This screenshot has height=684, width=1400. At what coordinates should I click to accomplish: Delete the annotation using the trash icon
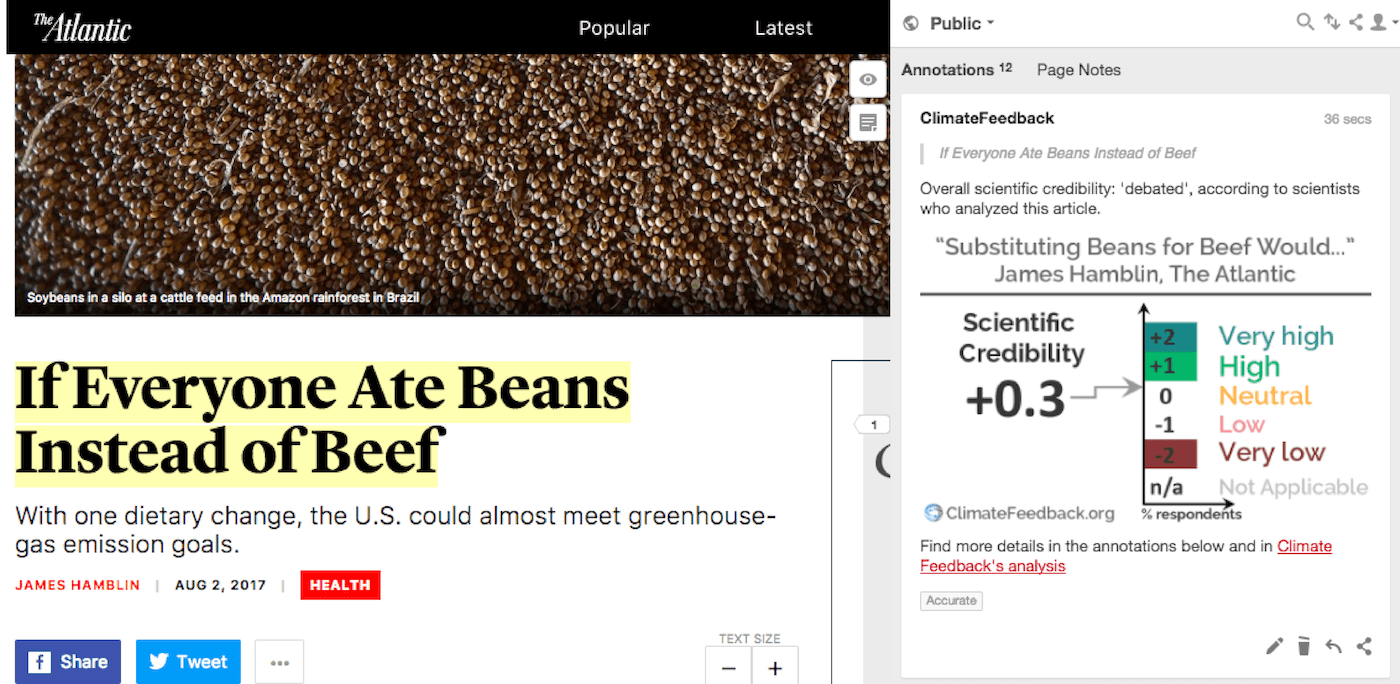[1304, 646]
